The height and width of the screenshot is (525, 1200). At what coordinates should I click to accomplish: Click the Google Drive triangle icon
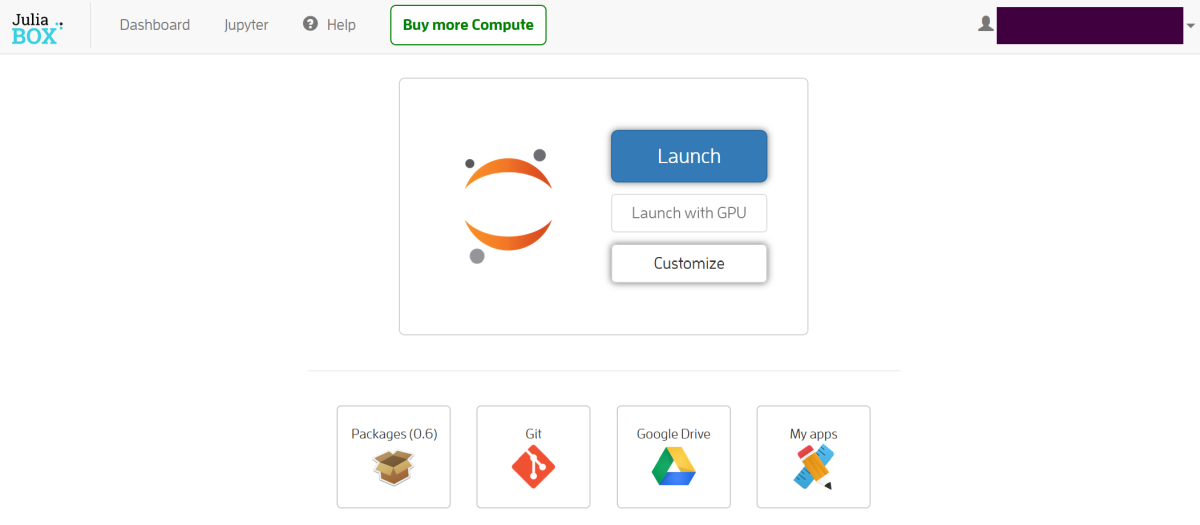pos(674,467)
